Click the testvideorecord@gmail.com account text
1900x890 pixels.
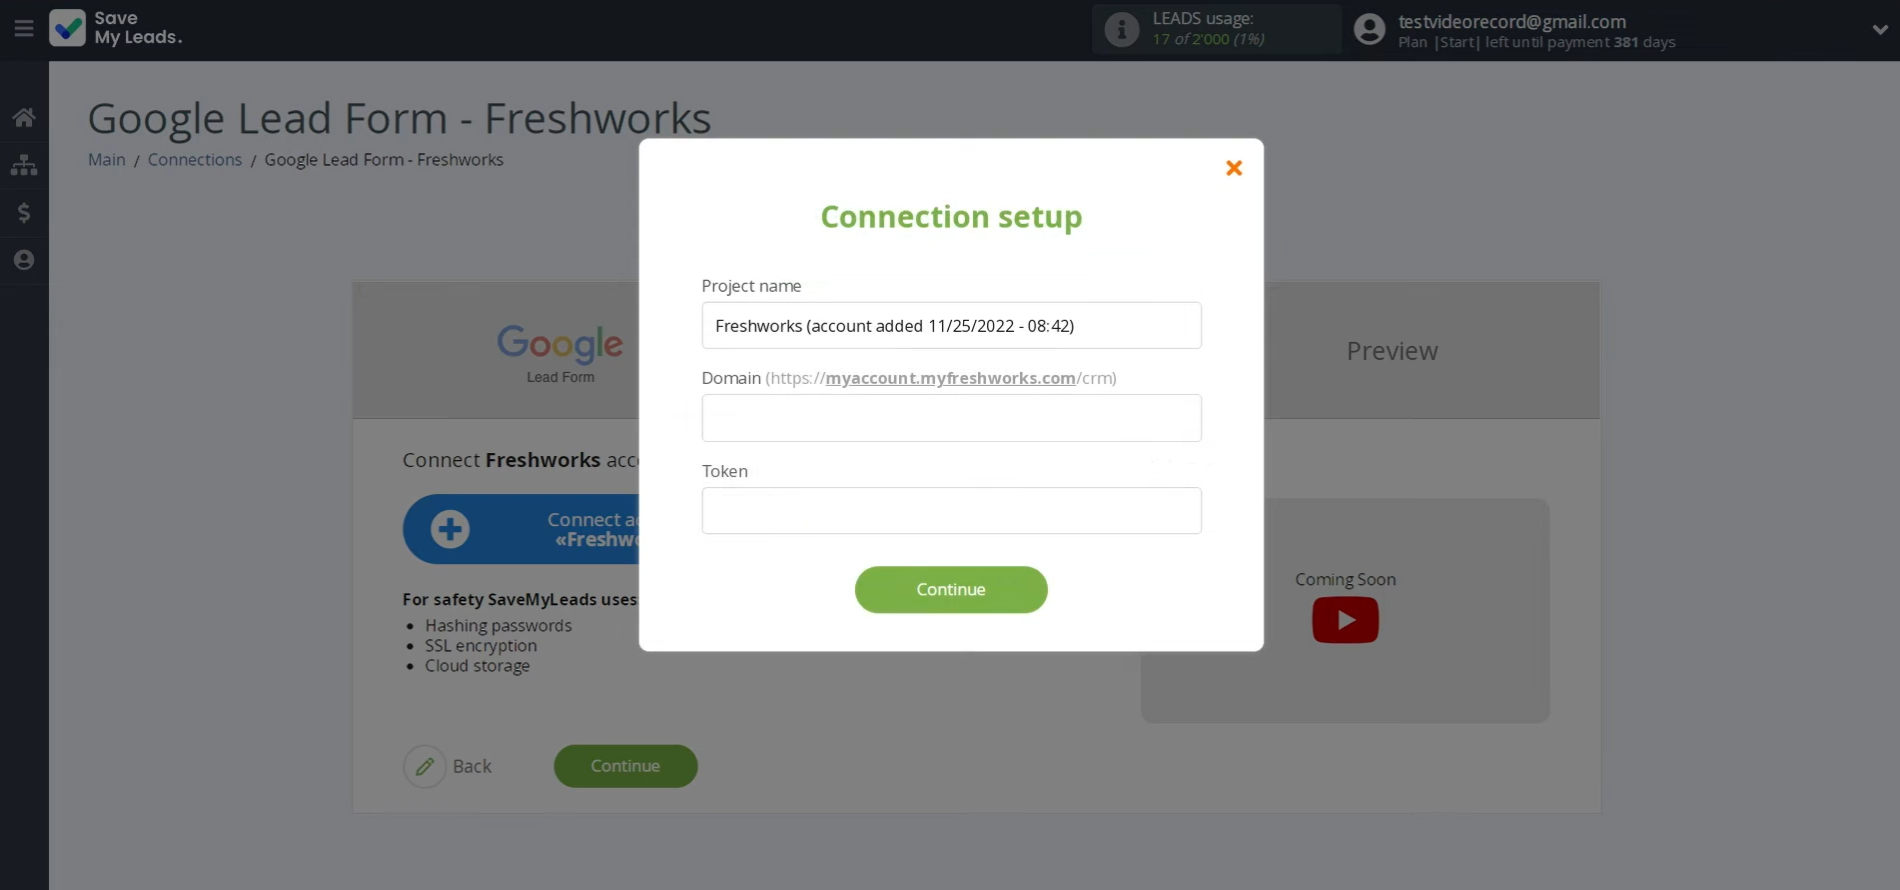coord(1512,21)
